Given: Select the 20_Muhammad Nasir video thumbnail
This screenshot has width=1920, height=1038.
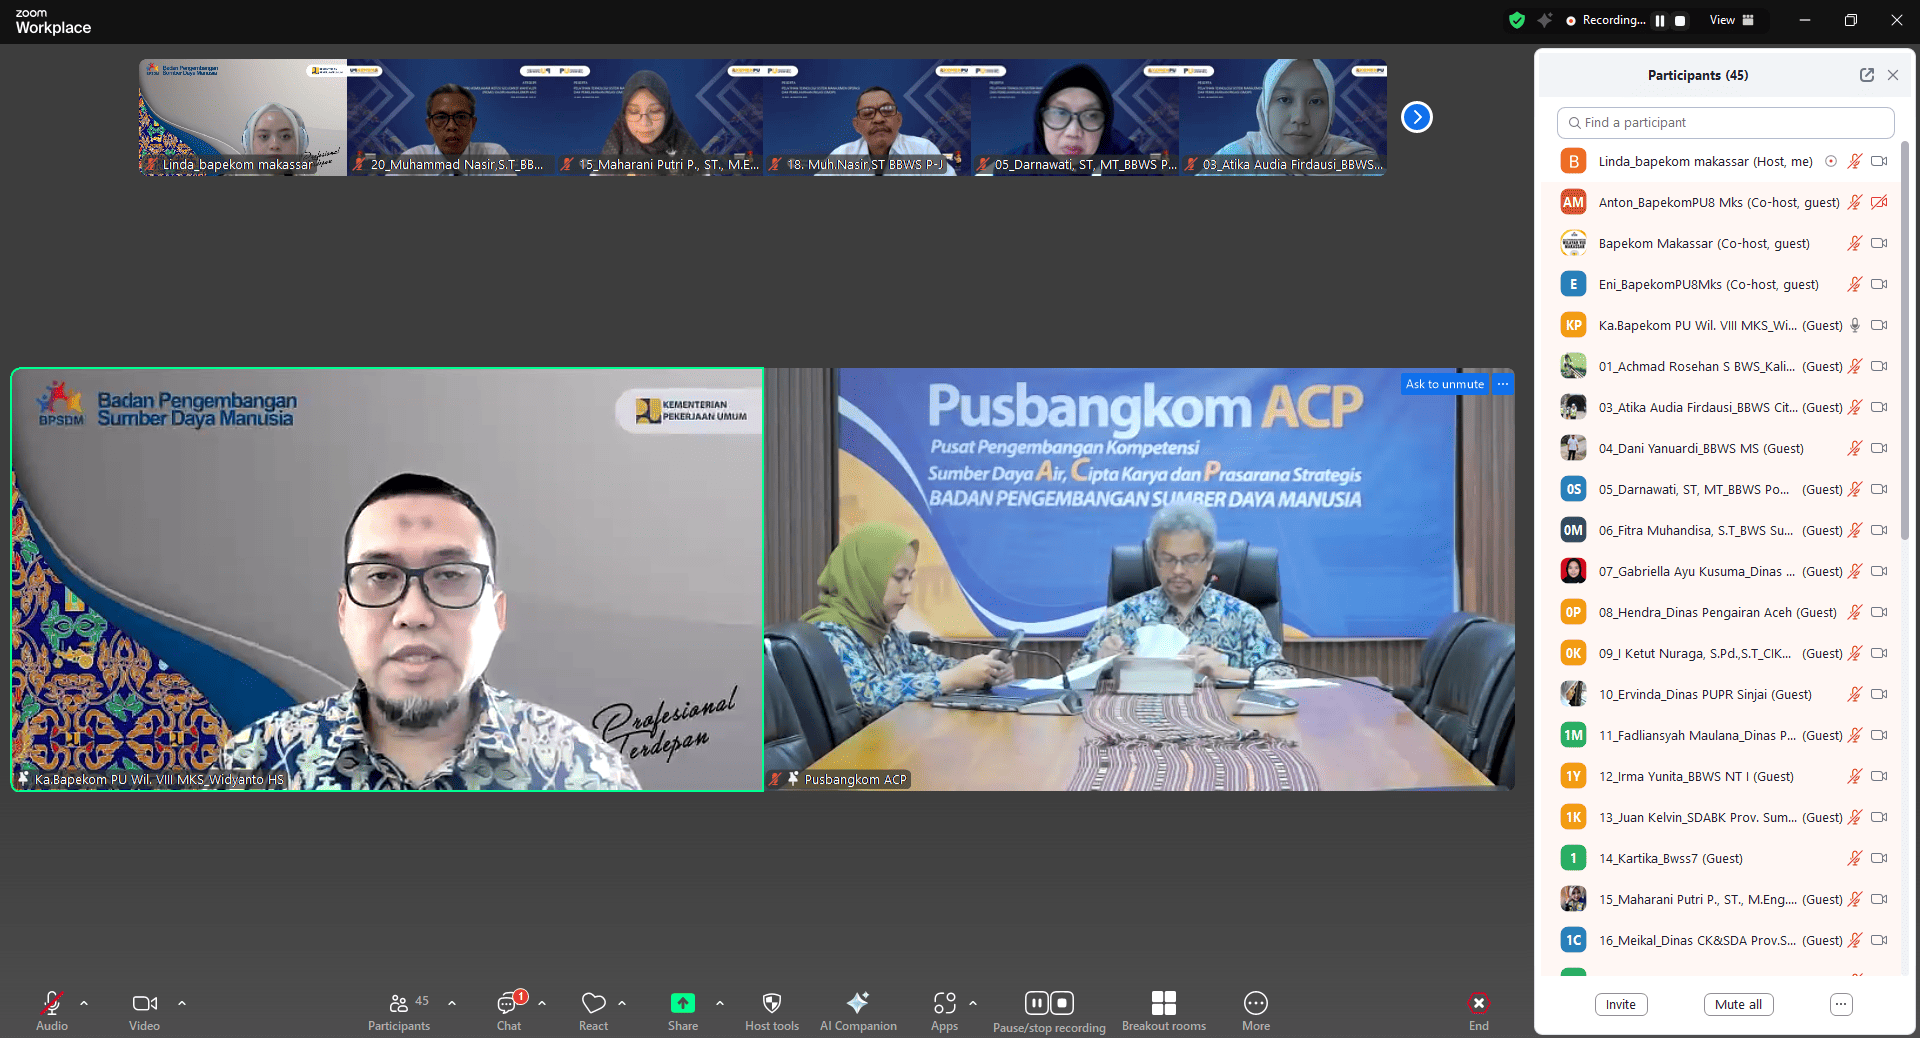Looking at the screenshot, I should point(451,117).
